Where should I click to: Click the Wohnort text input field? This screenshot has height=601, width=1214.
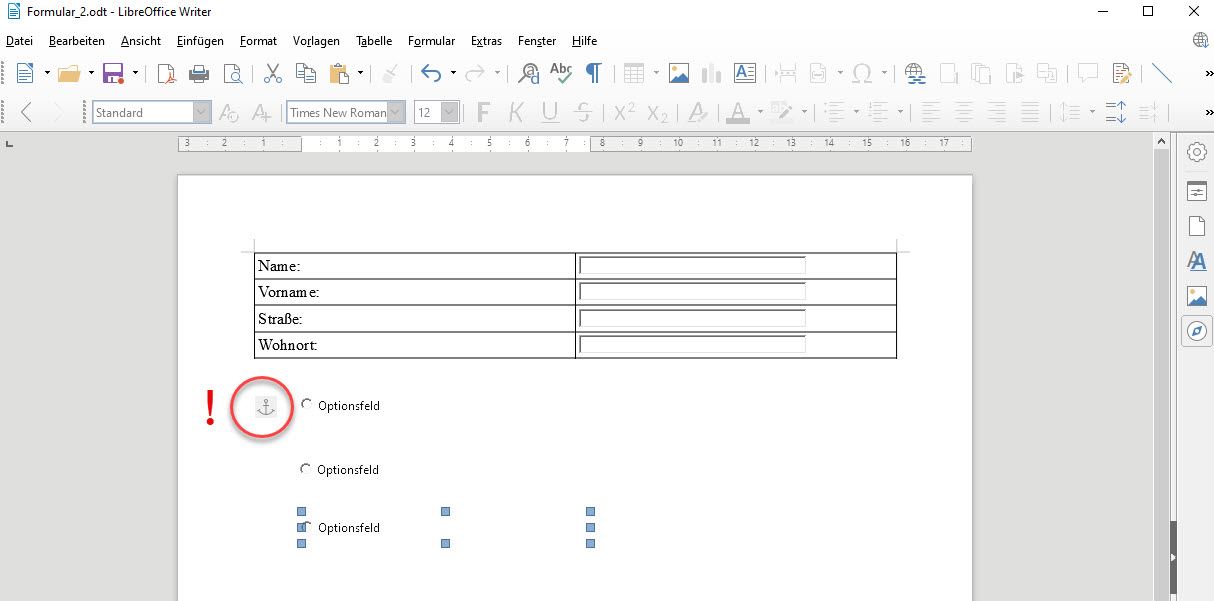[692, 344]
